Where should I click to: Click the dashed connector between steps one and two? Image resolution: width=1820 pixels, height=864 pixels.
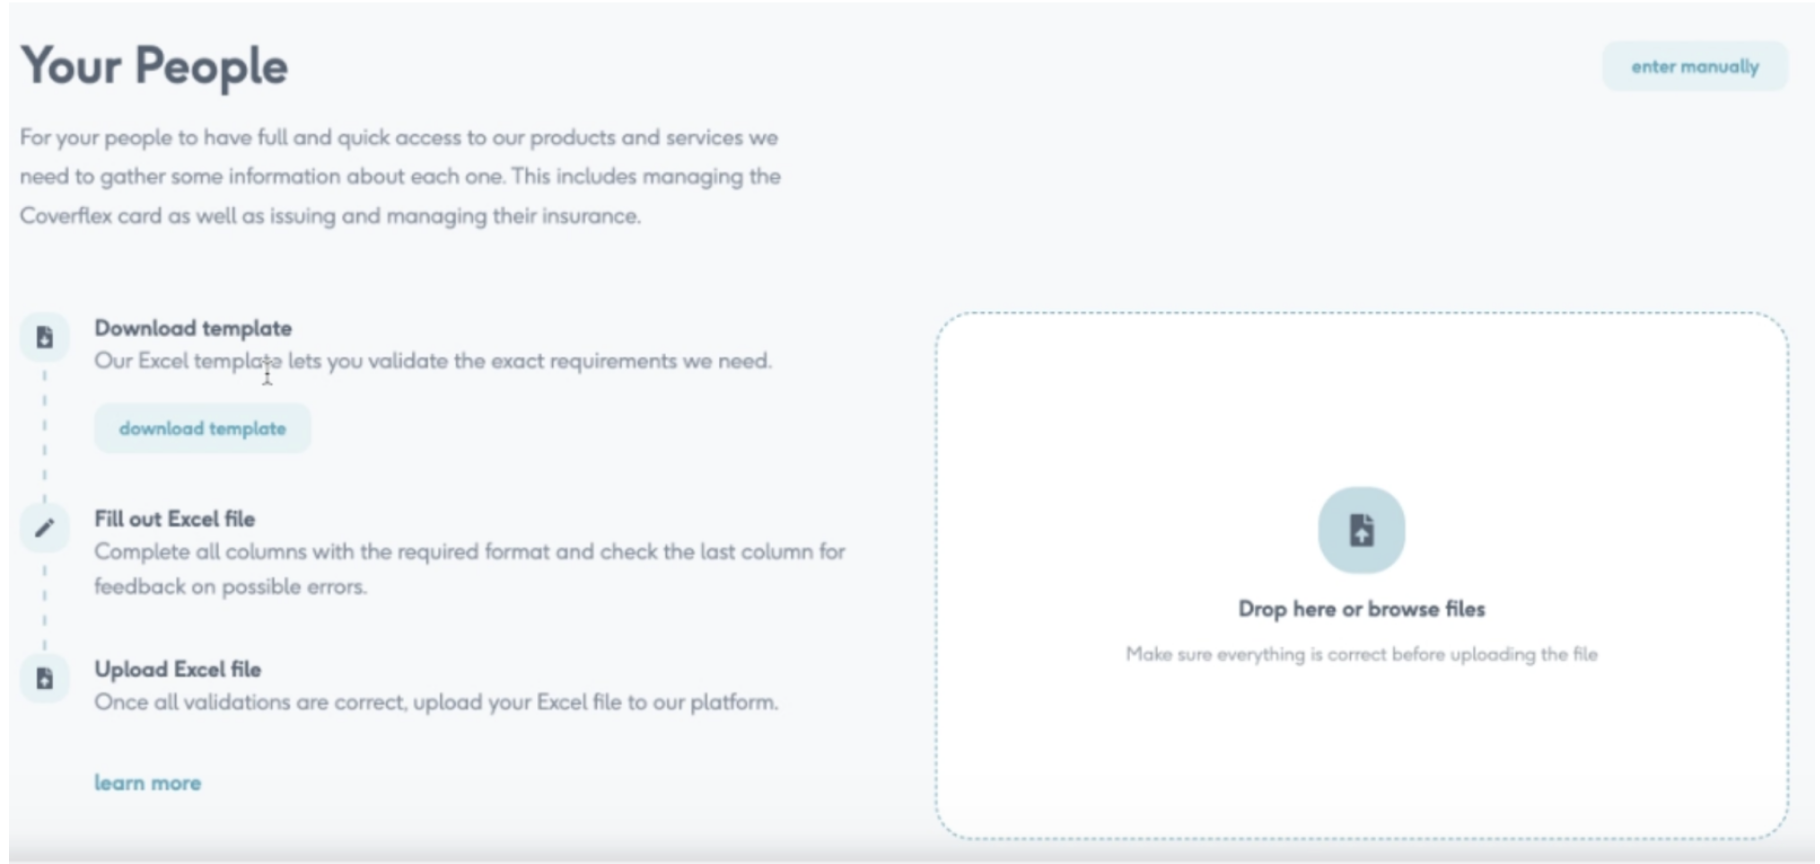coord(44,434)
